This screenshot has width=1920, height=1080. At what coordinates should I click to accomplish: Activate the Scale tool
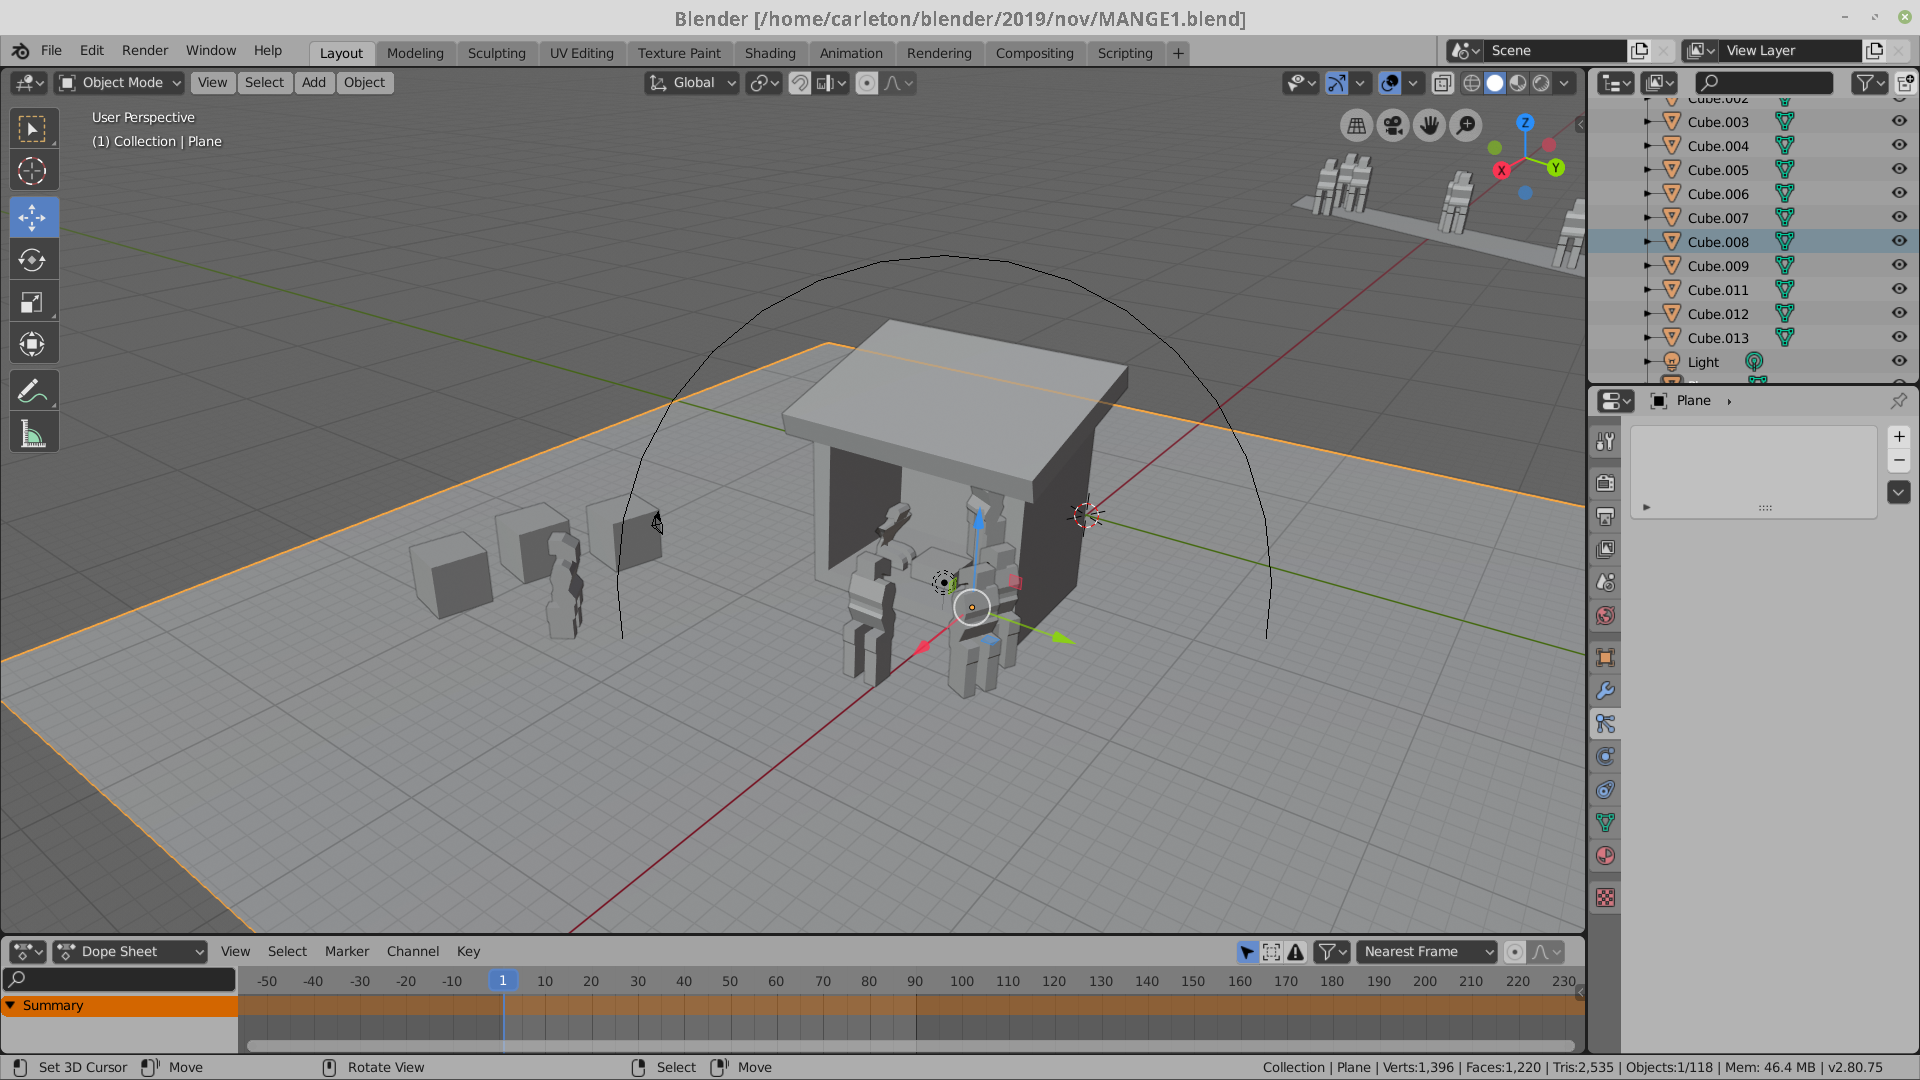coord(32,302)
